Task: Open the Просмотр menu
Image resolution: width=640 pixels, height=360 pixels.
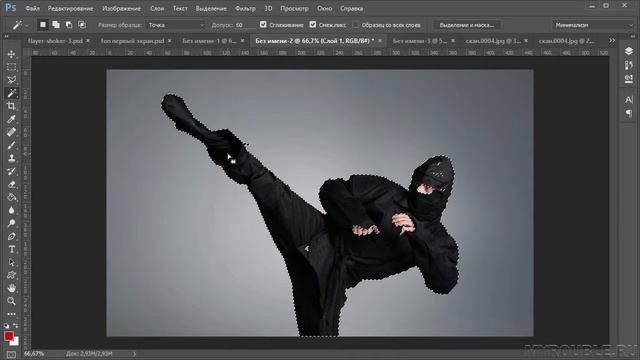Action: pos(294,8)
